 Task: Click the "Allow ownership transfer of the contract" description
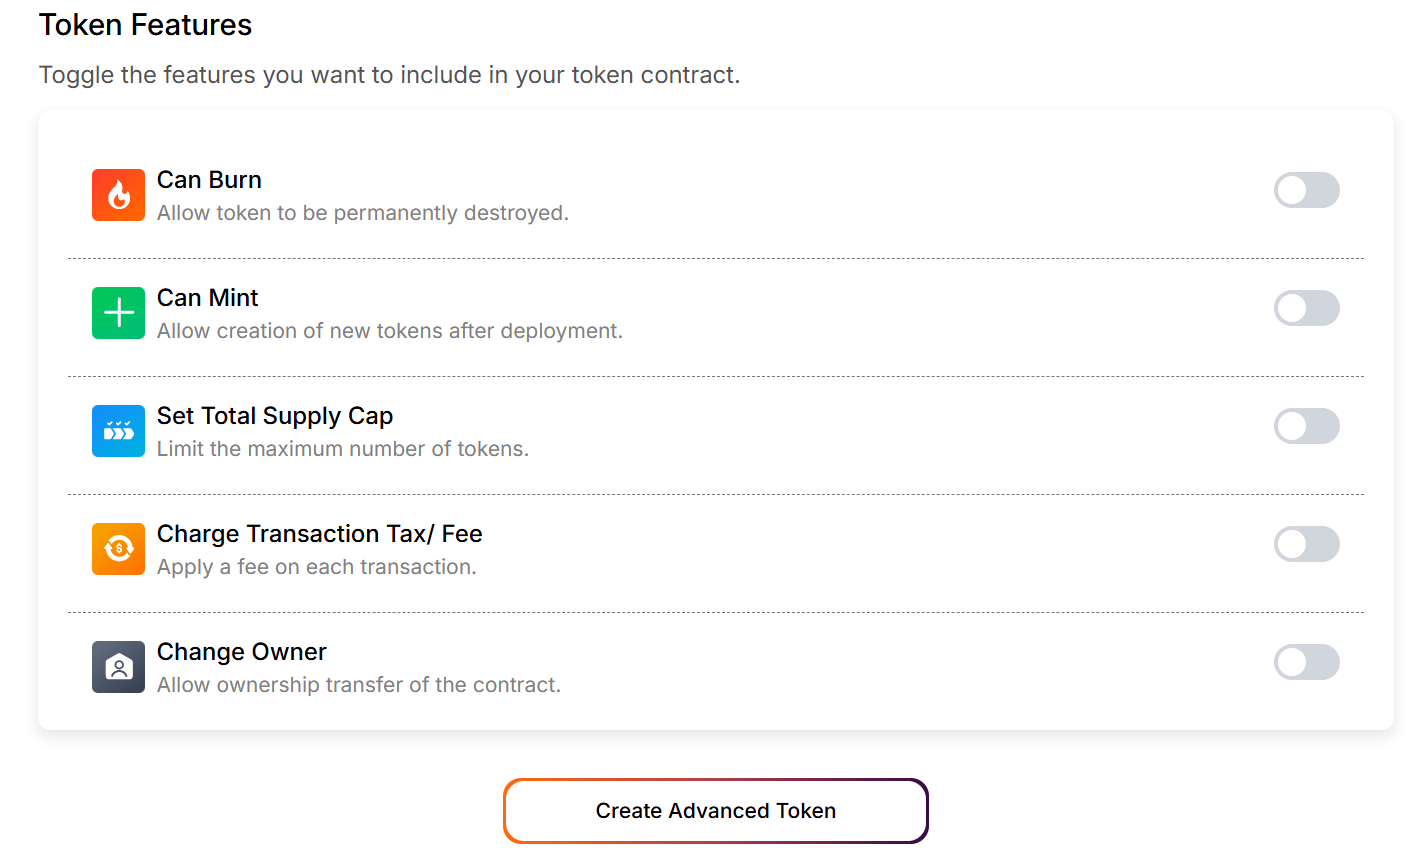pos(358,685)
